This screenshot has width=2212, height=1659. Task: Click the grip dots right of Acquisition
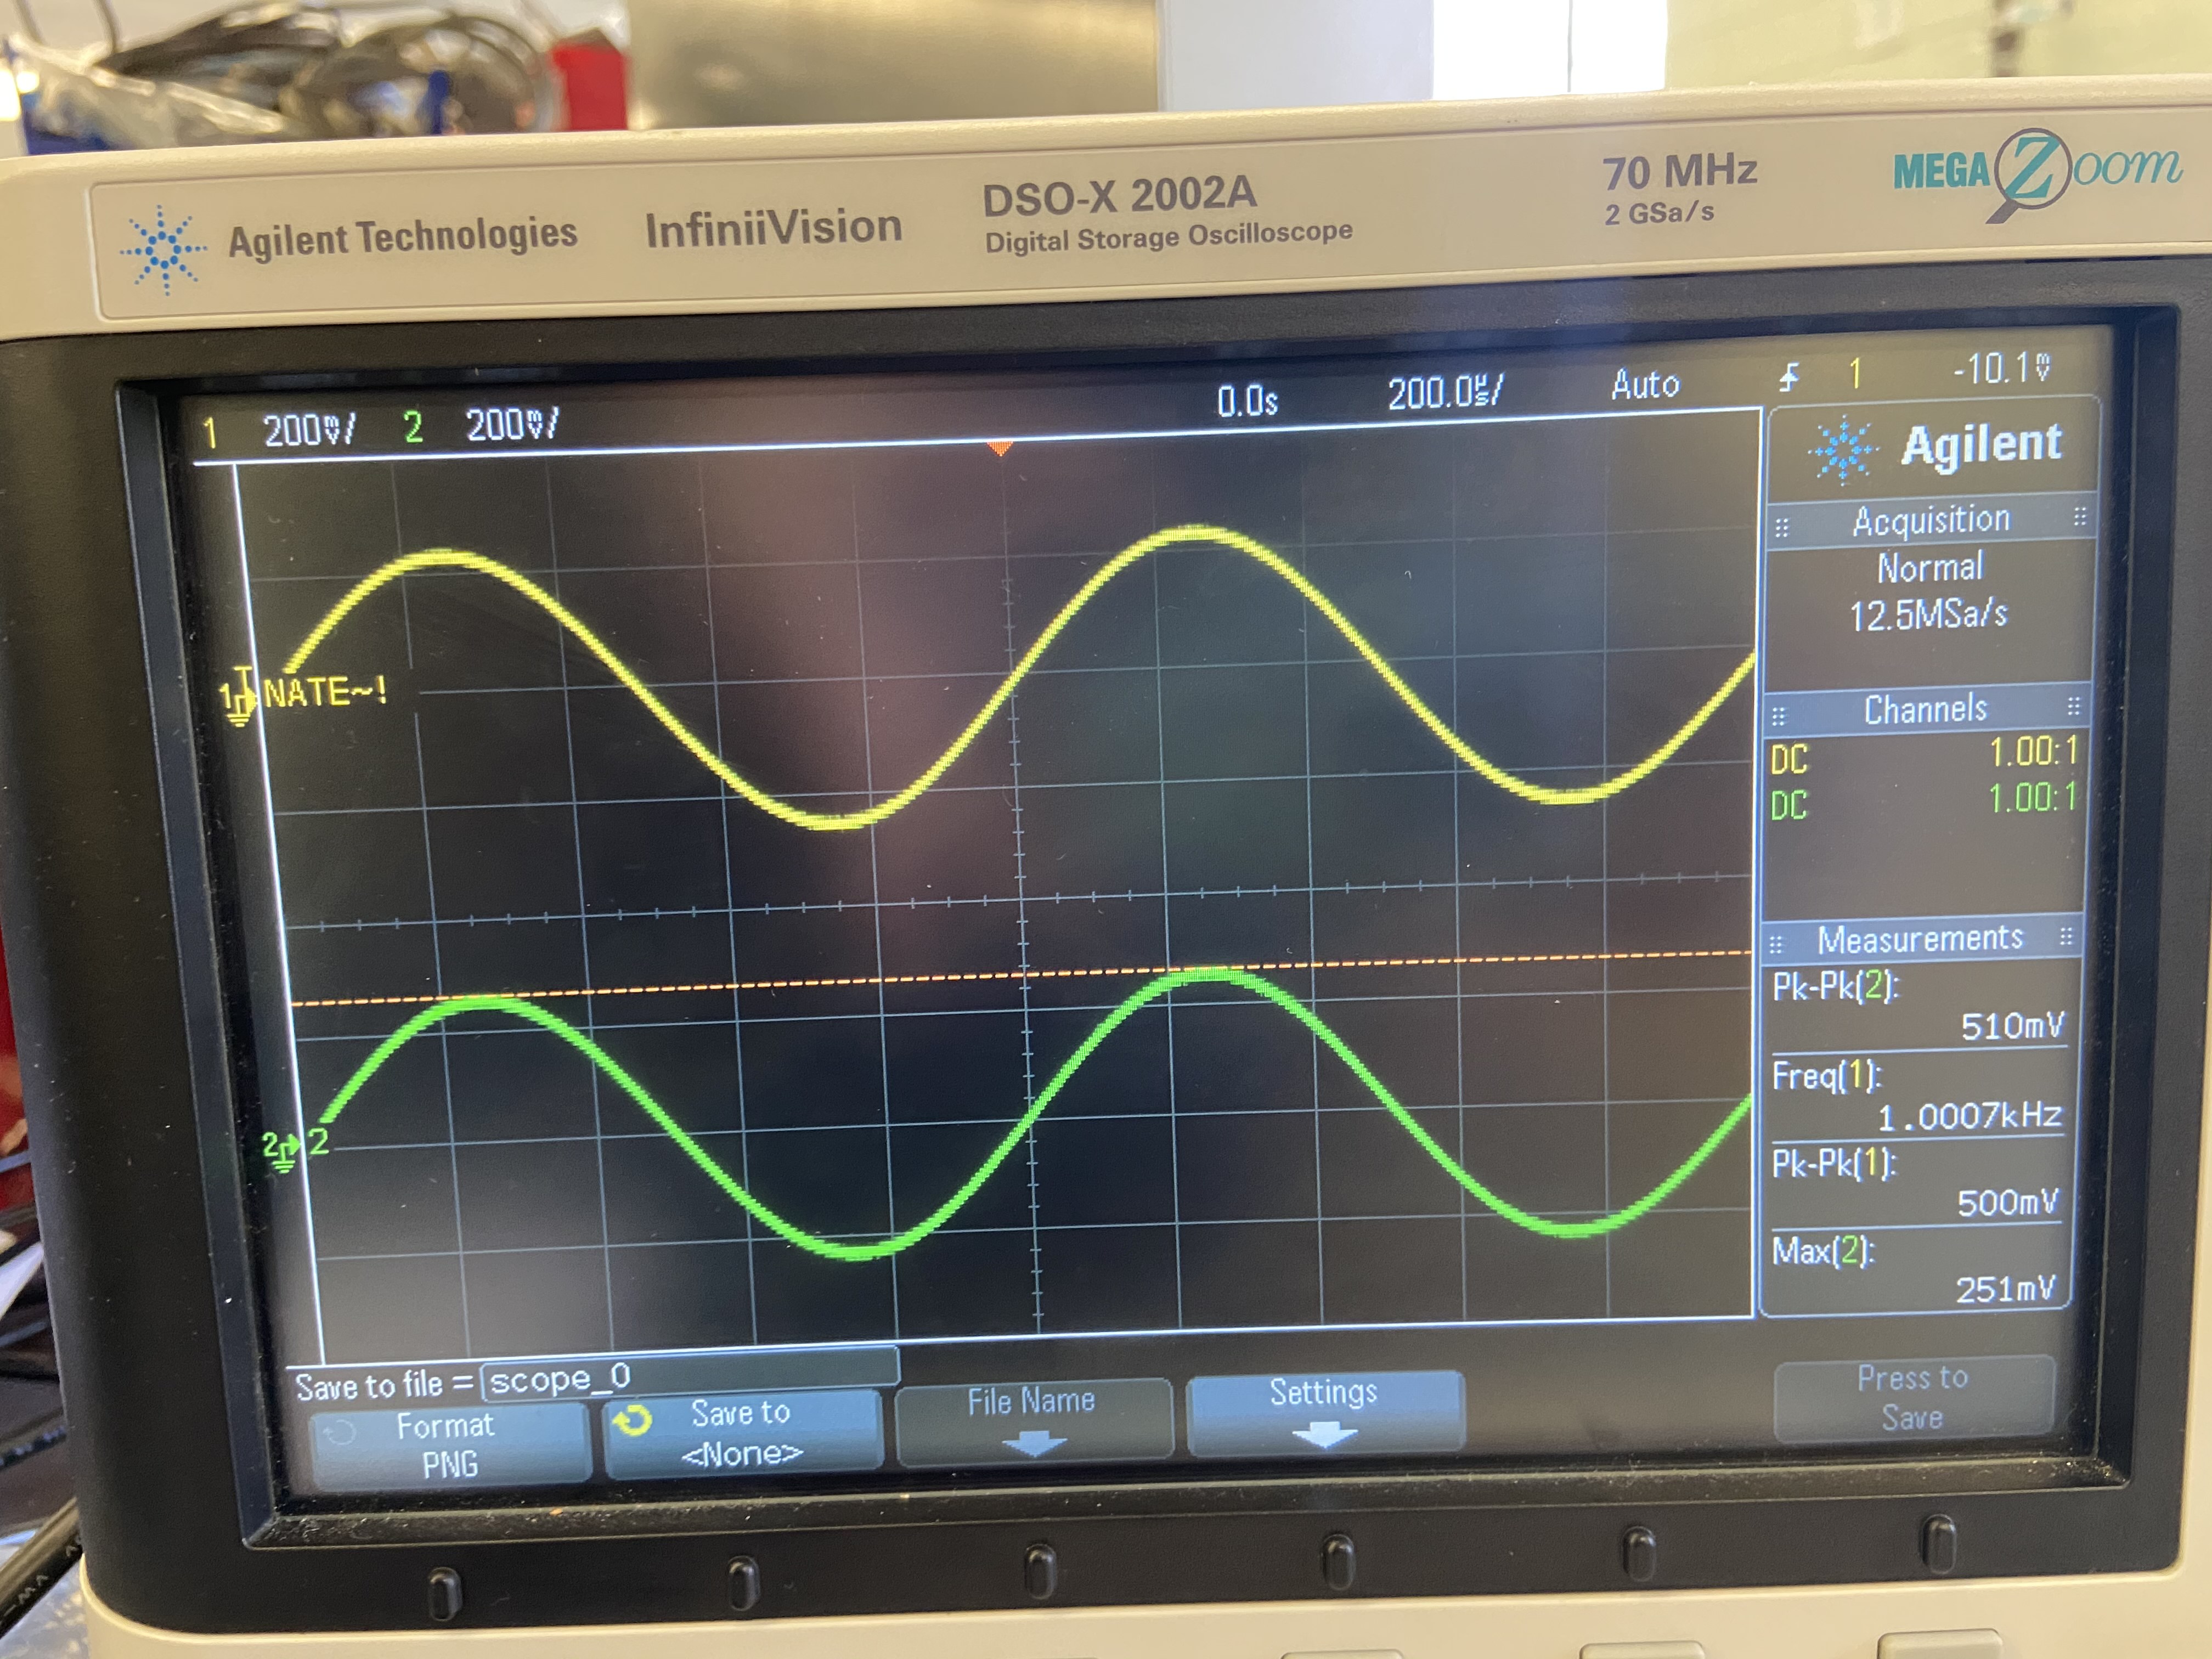pyautogui.click(x=2079, y=517)
